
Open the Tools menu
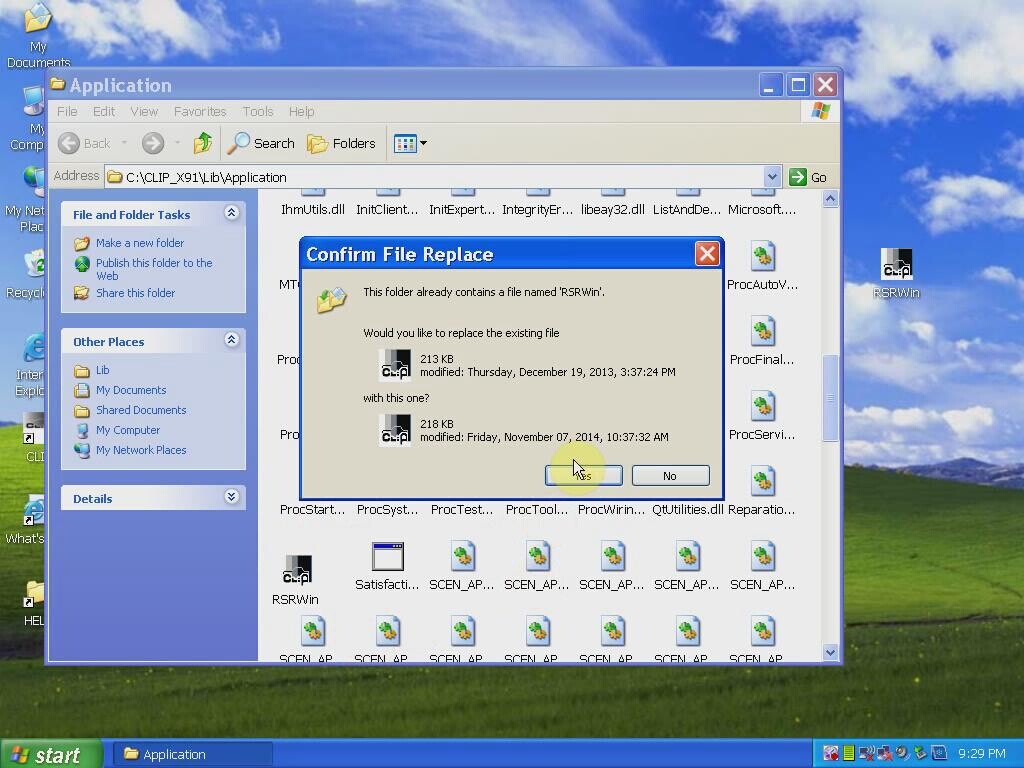pos(257,111)
